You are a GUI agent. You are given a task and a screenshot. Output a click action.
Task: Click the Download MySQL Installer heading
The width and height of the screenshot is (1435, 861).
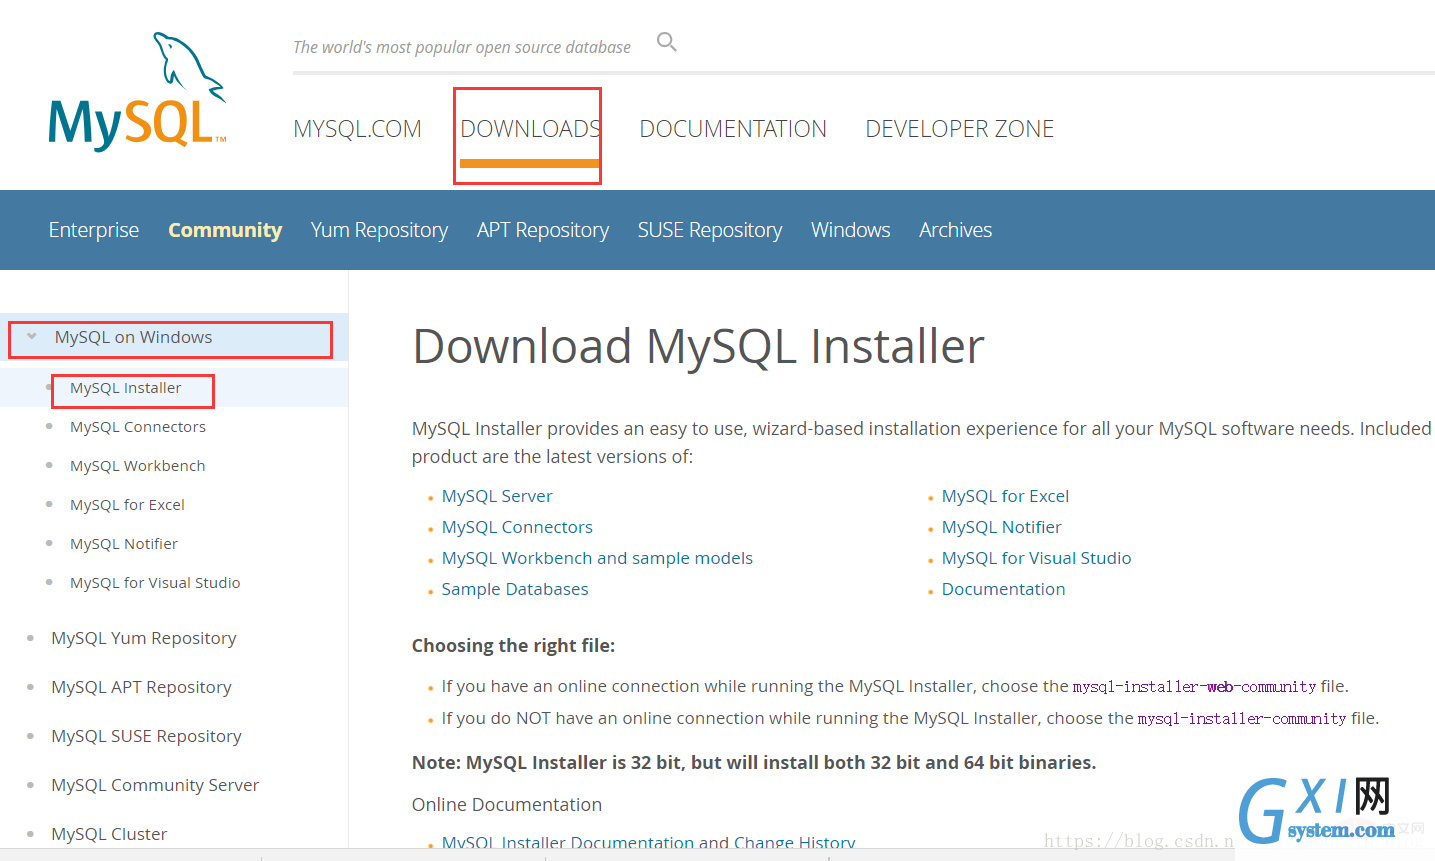click(x=698, y=346)
